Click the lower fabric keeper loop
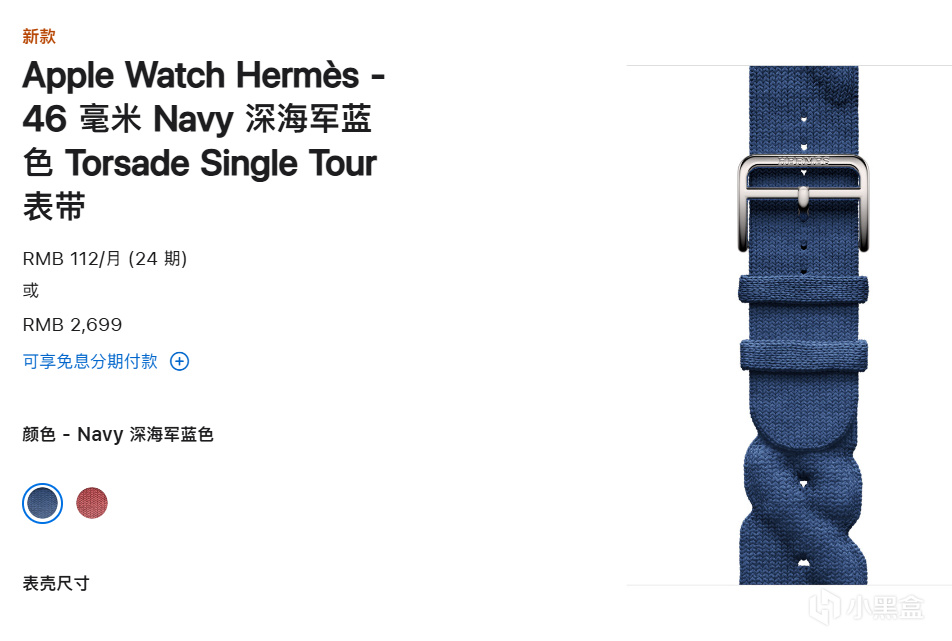 (x=803, y=355)
